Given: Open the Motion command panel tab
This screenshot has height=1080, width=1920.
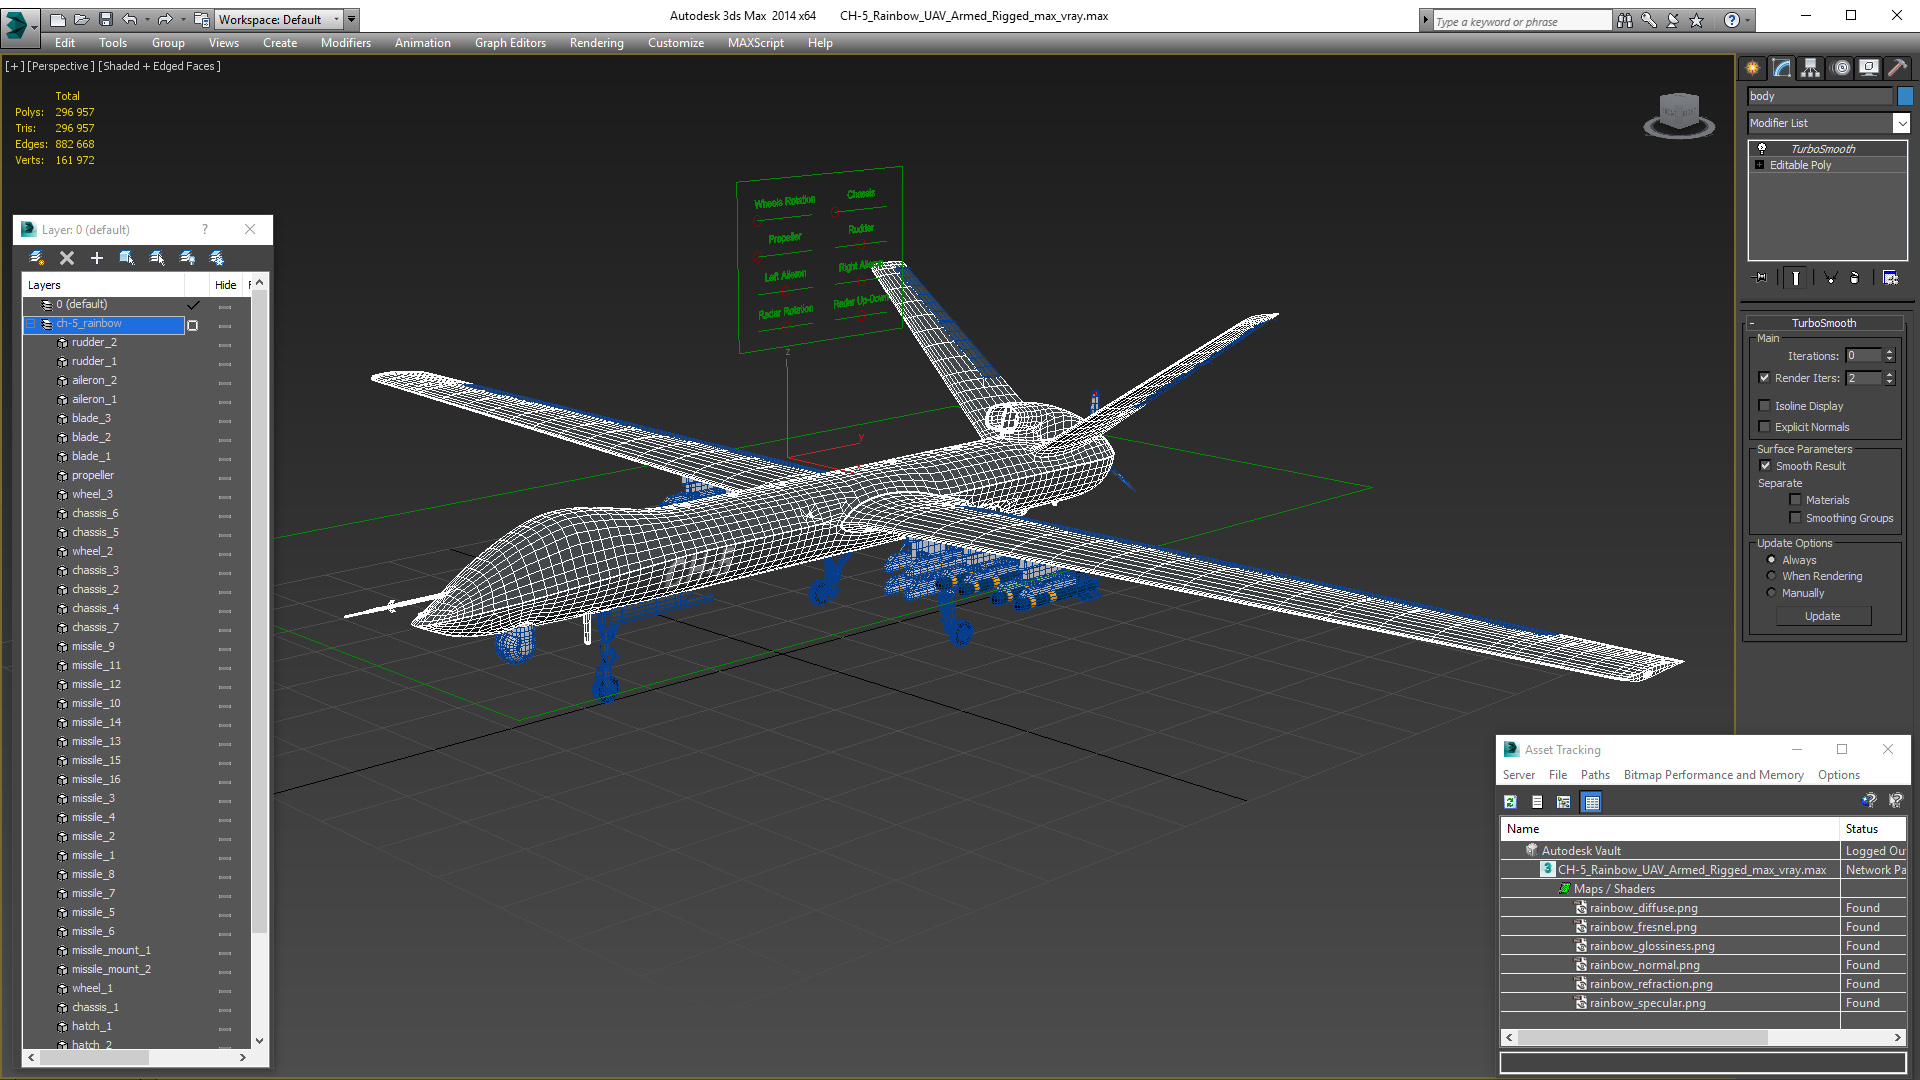Looking at the screenshot, I should (x=1840, y=68).
